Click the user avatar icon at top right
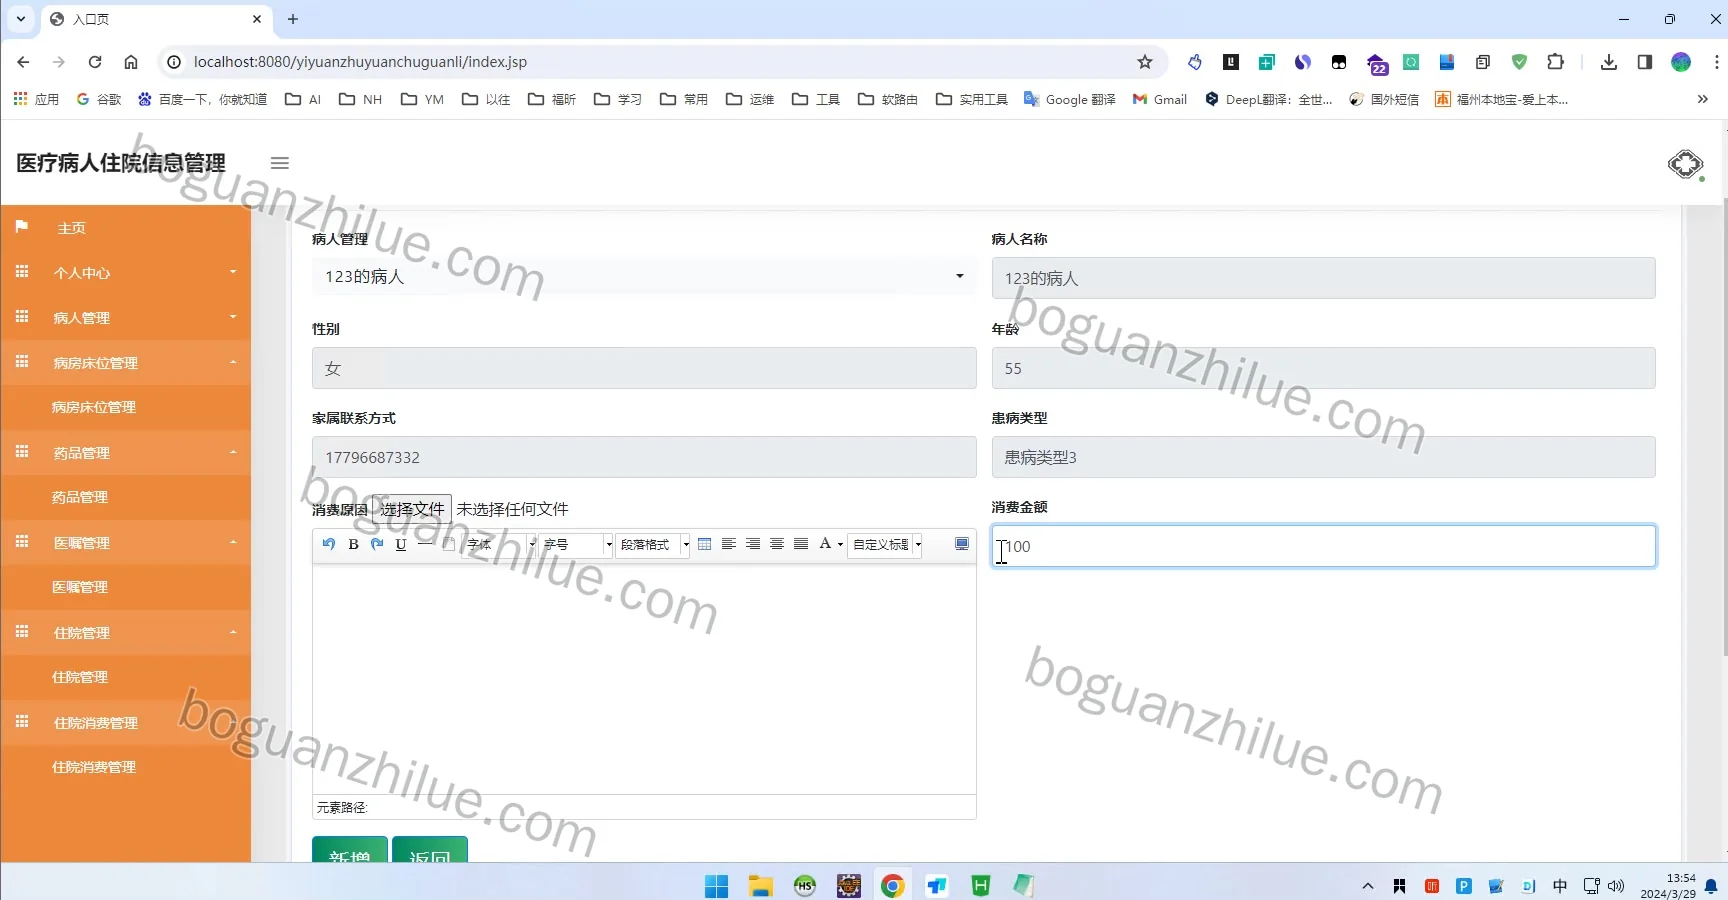The width and height of the screenshot is (1728, 900). click(1685, 164)
